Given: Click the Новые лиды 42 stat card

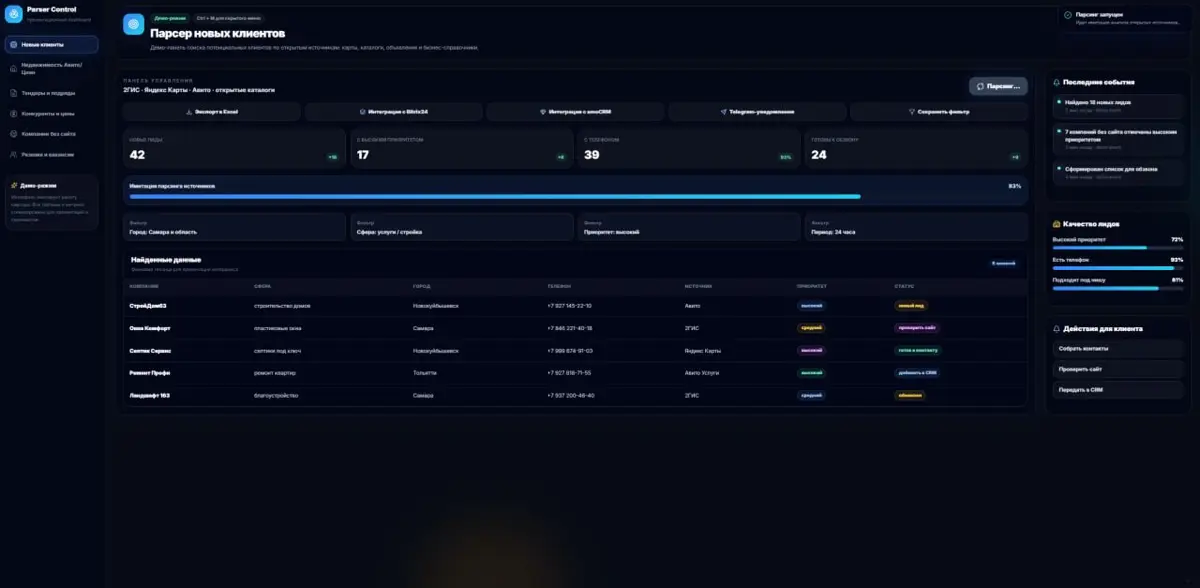Looking at the screenshot, I should click(235, 149).
